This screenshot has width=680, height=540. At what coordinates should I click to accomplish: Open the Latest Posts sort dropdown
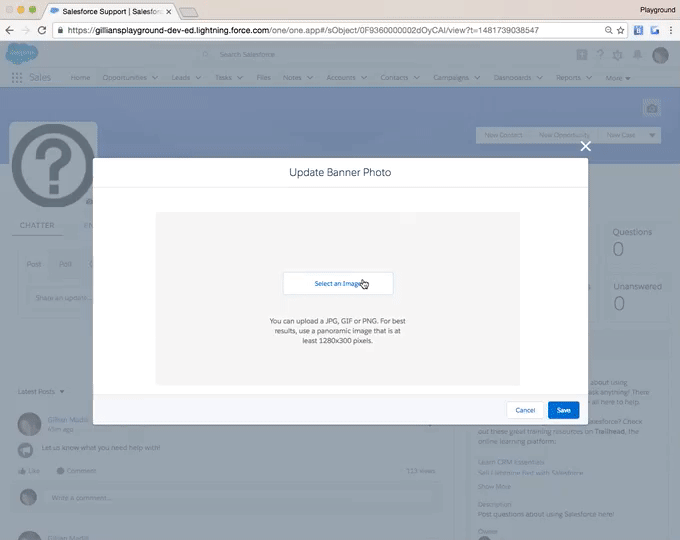pyautogui.click(x=41, y=392)
